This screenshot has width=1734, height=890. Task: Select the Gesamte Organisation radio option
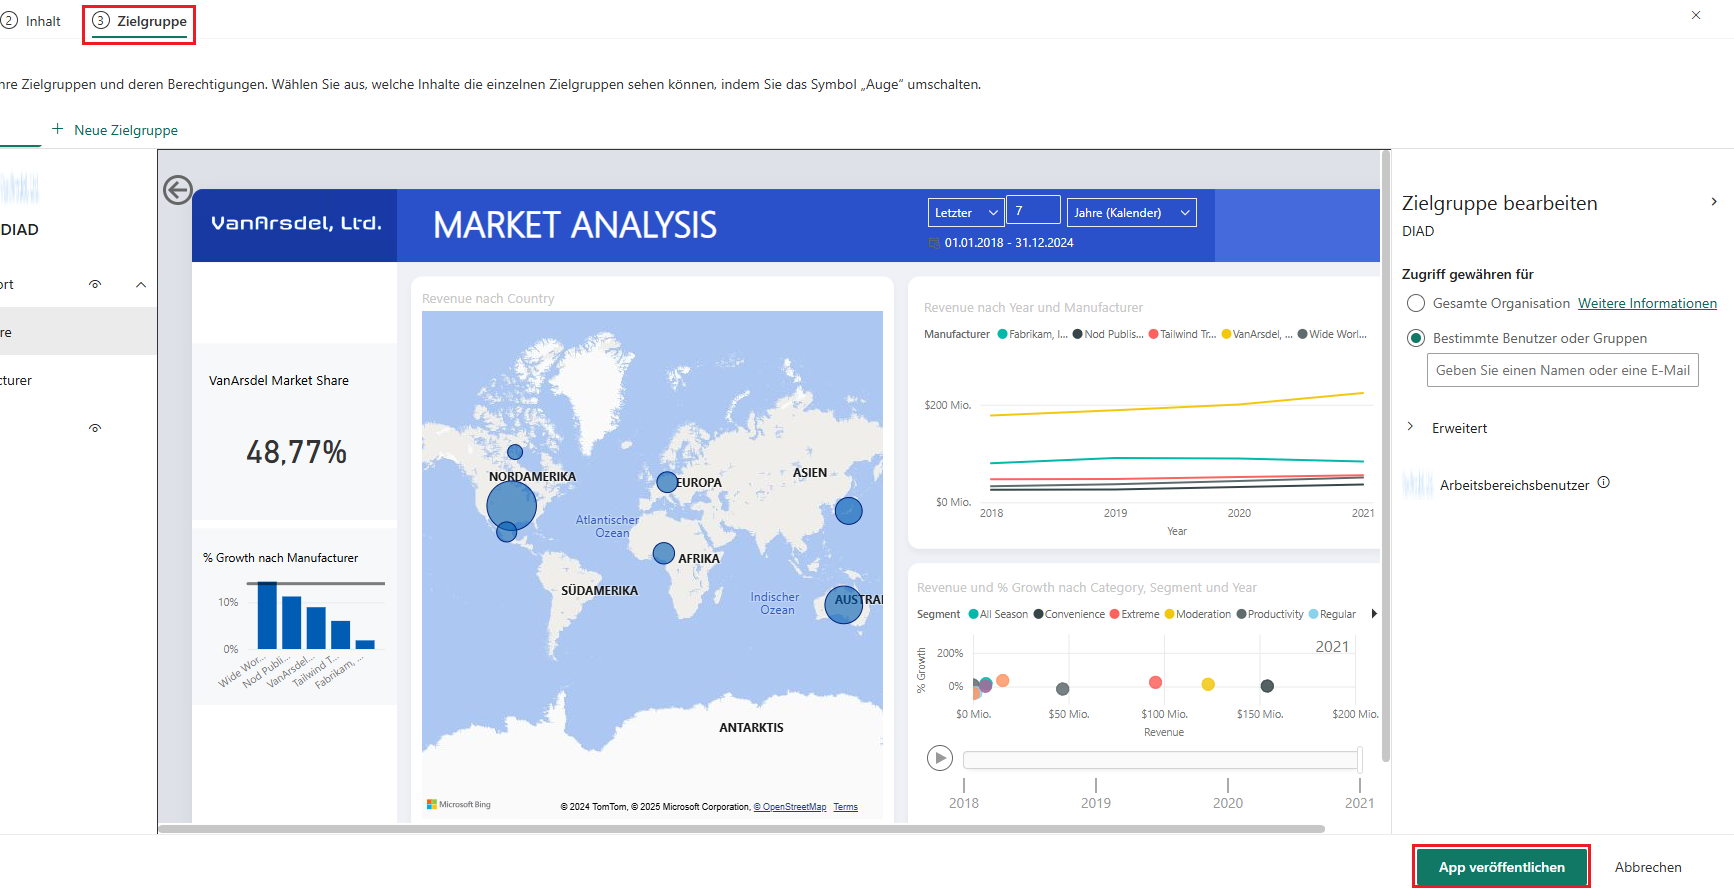[1416, 303]
